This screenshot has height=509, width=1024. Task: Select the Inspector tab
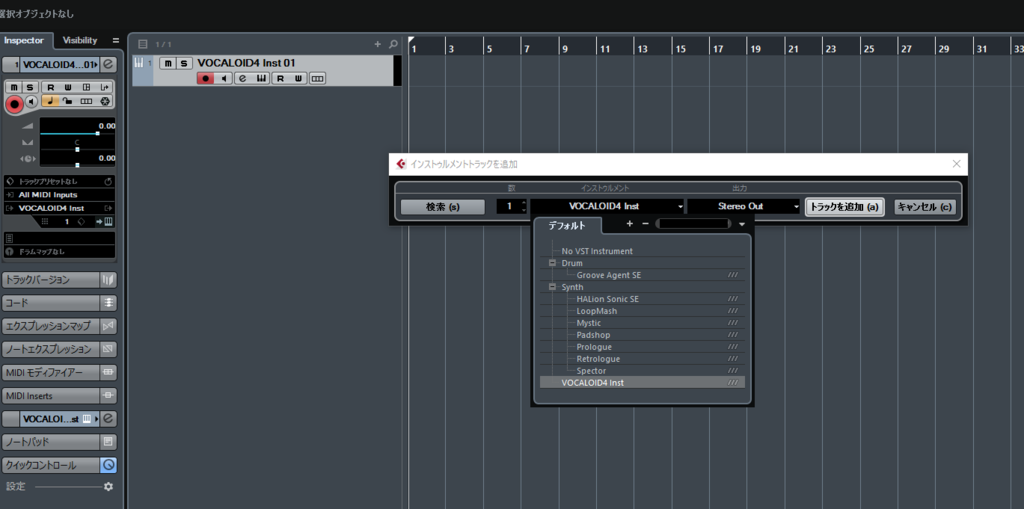pos(24,41)
